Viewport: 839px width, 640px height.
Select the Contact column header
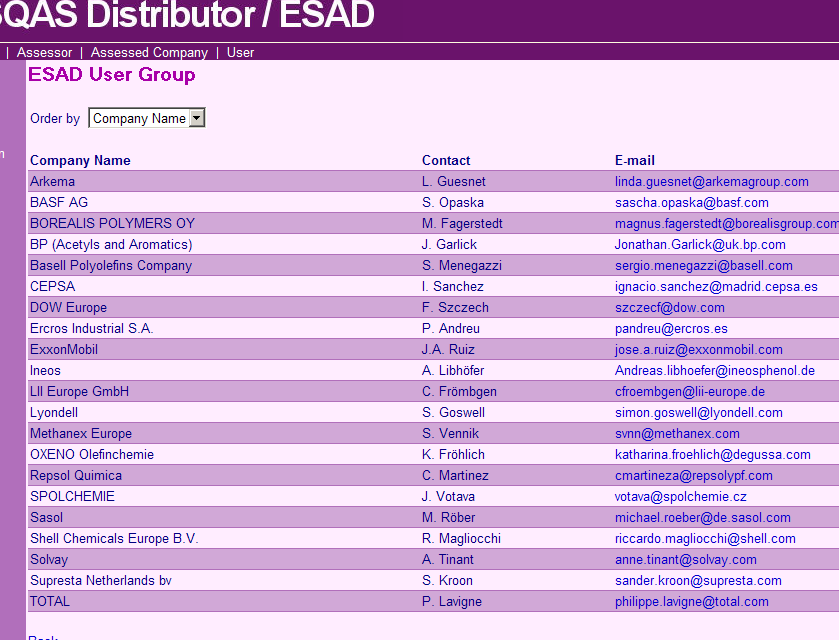pyautogui.click(x=446, y=160)
